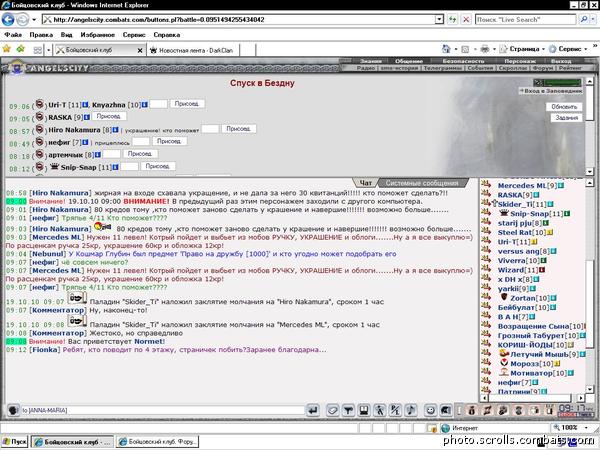Screen dimensions: 600x450
Task: Click the Задания button
Action: tap(566, 117)
